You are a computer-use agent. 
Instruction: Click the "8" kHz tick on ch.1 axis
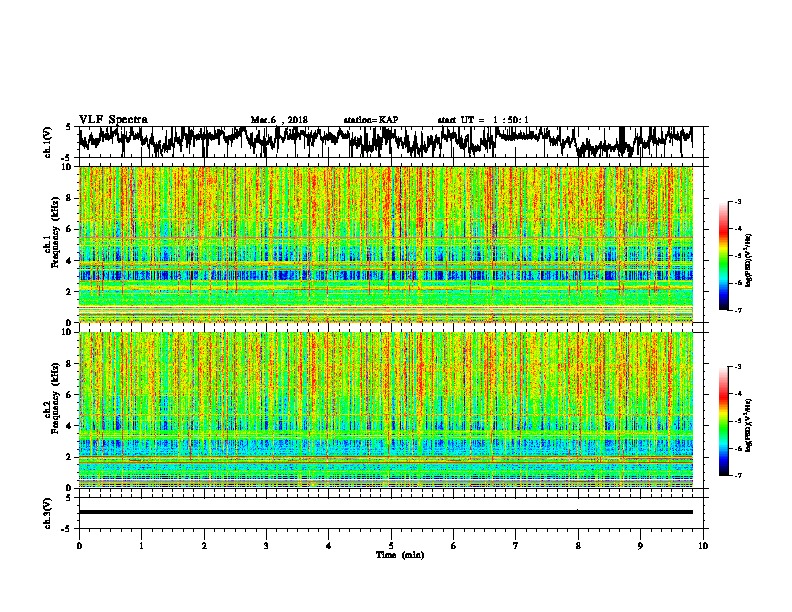tap(70, 198)
